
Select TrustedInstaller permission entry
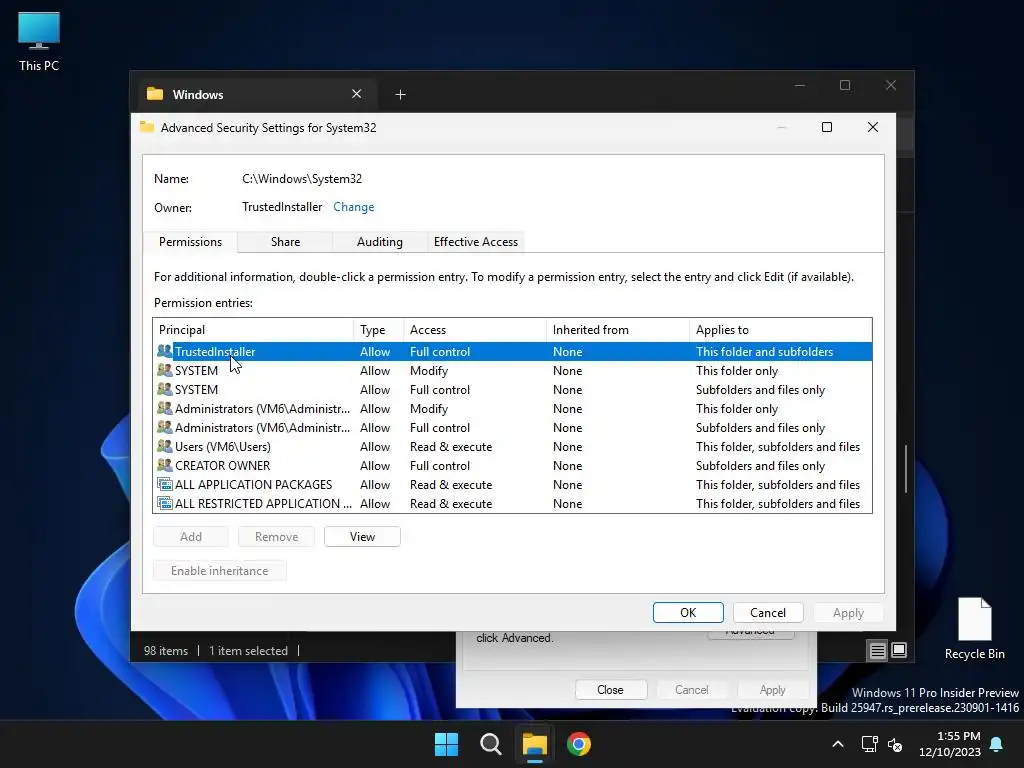click(513, 351)
